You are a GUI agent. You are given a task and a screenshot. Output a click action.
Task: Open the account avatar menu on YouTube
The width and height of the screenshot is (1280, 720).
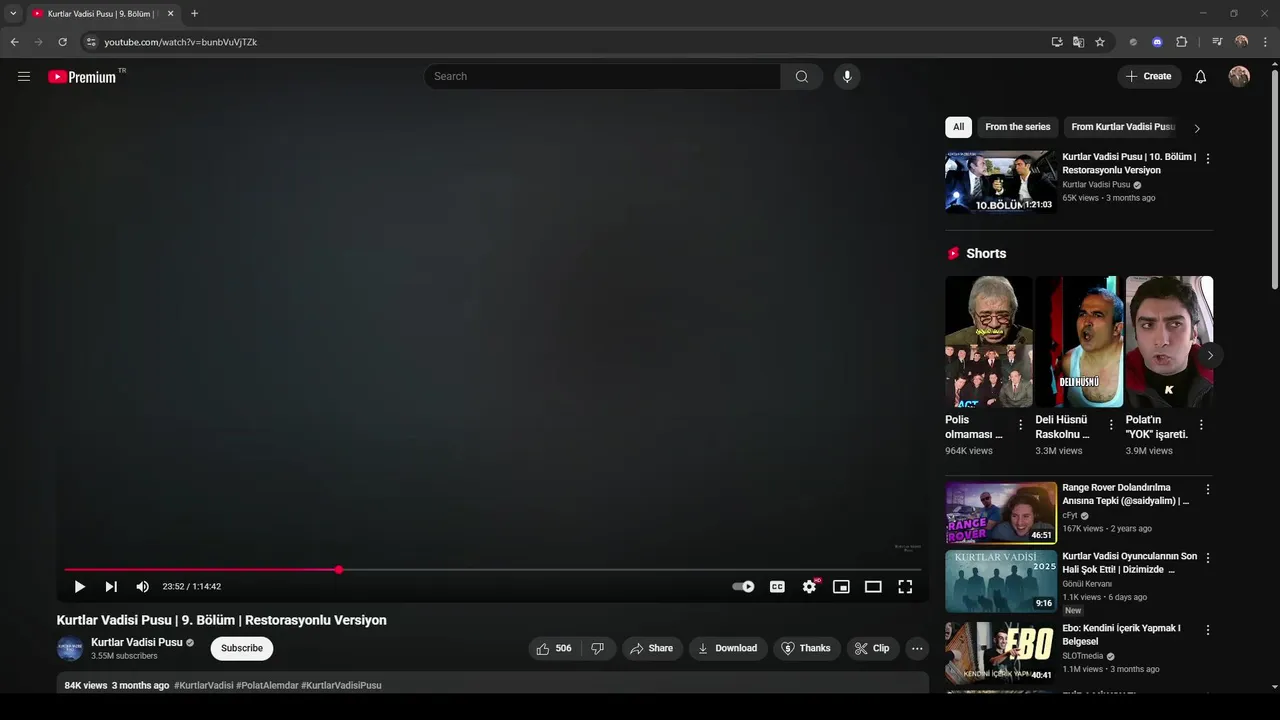point(1239,77)
